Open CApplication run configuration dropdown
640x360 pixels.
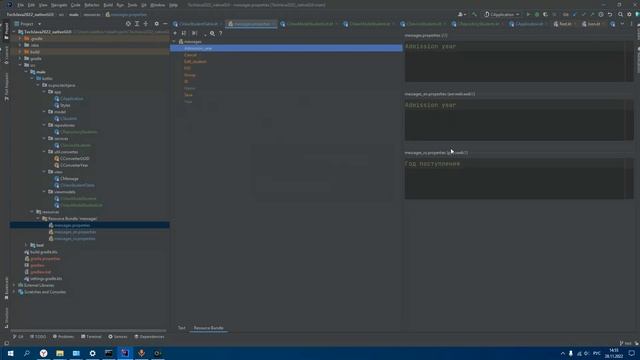(502, 14)
